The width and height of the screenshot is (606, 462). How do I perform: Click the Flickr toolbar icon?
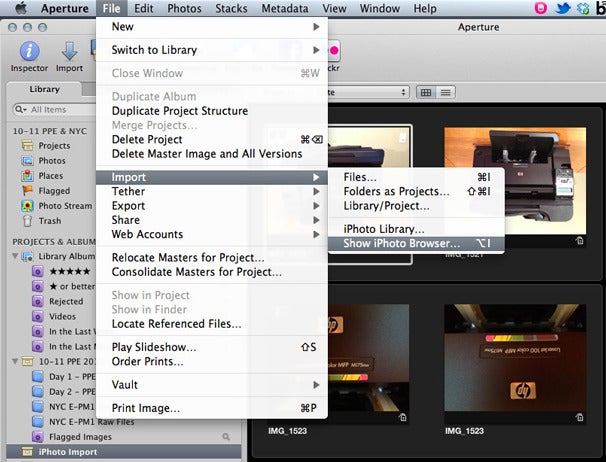334,51
